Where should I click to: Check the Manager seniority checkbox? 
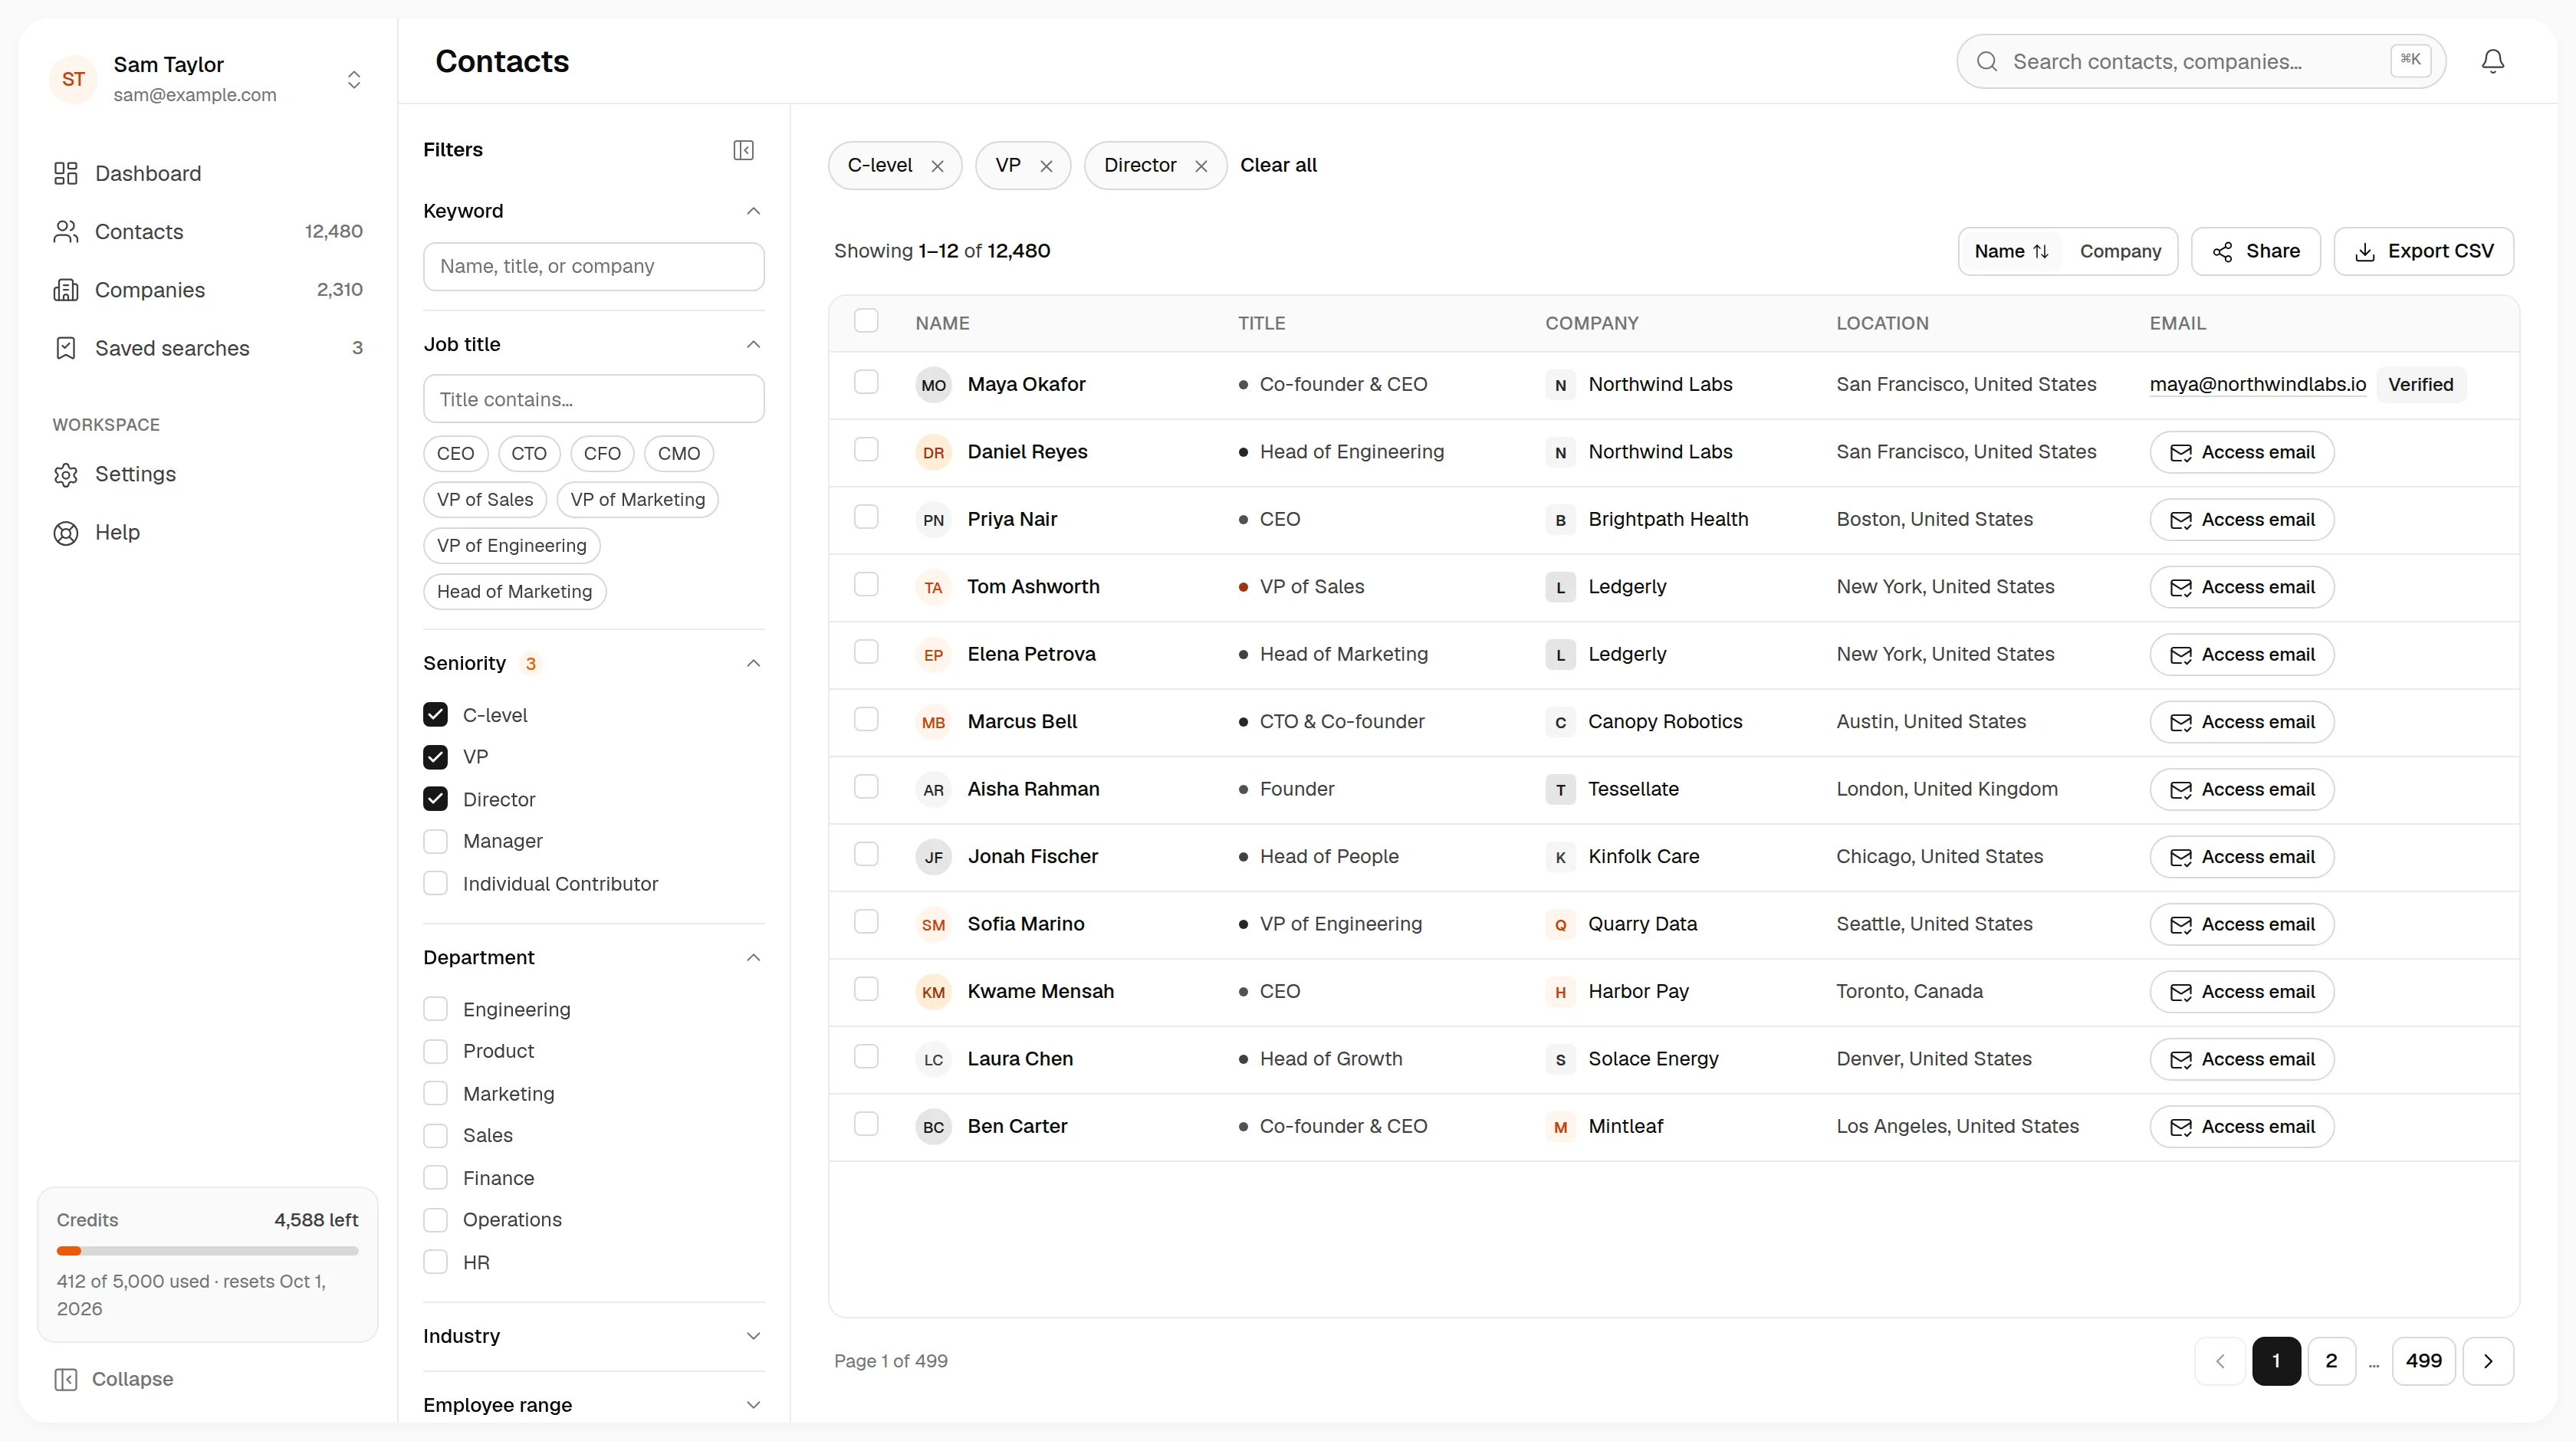435,841
